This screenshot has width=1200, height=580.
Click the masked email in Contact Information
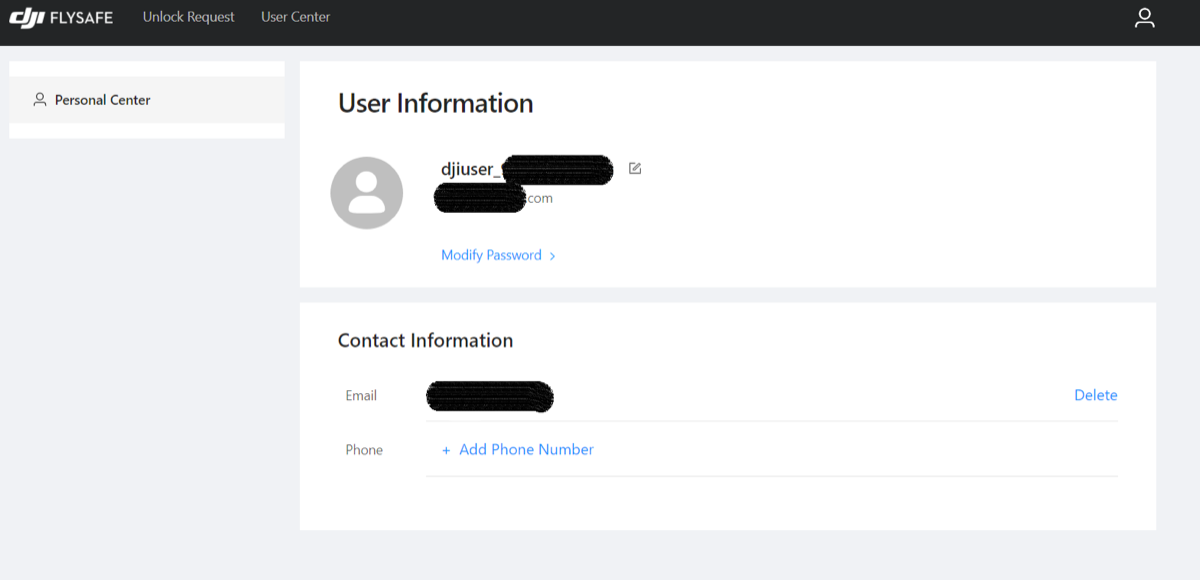point(490,396)
